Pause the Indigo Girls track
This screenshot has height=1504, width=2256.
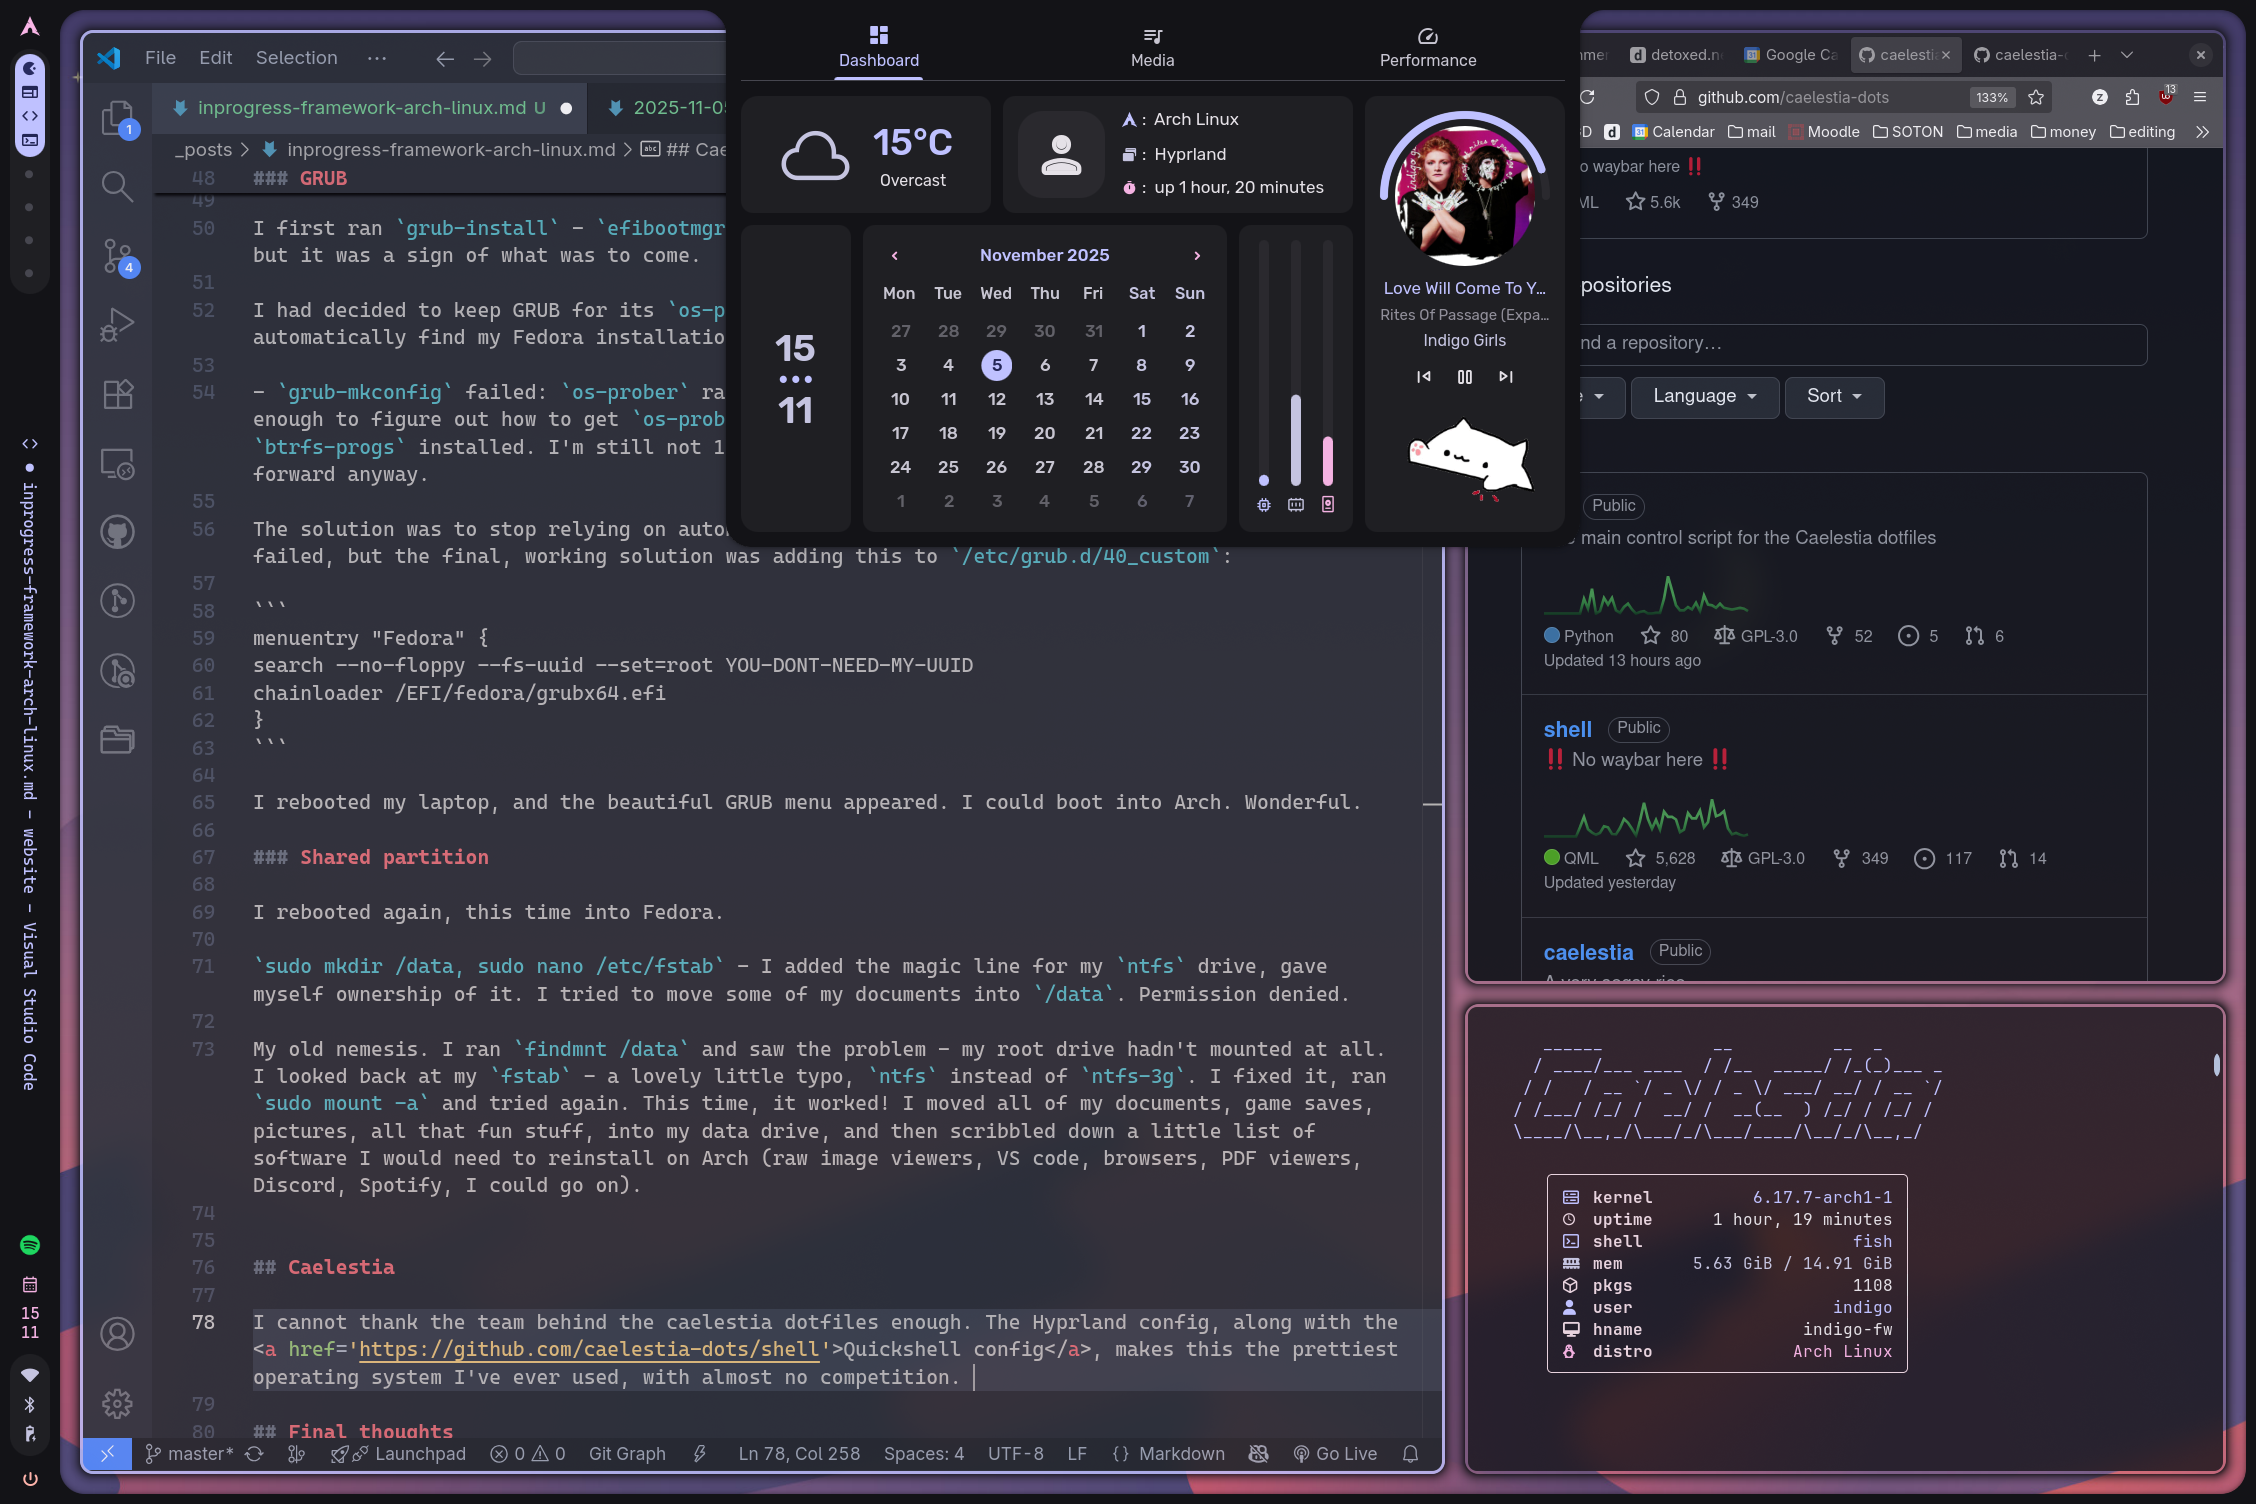1464,377
